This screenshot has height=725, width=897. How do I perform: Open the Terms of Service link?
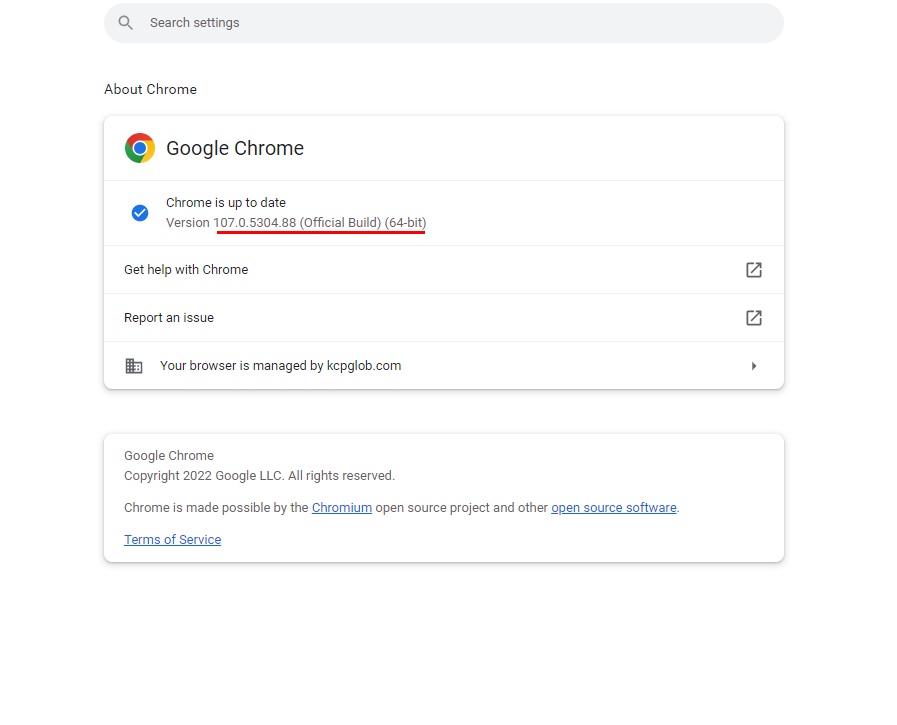coord(173,540)
